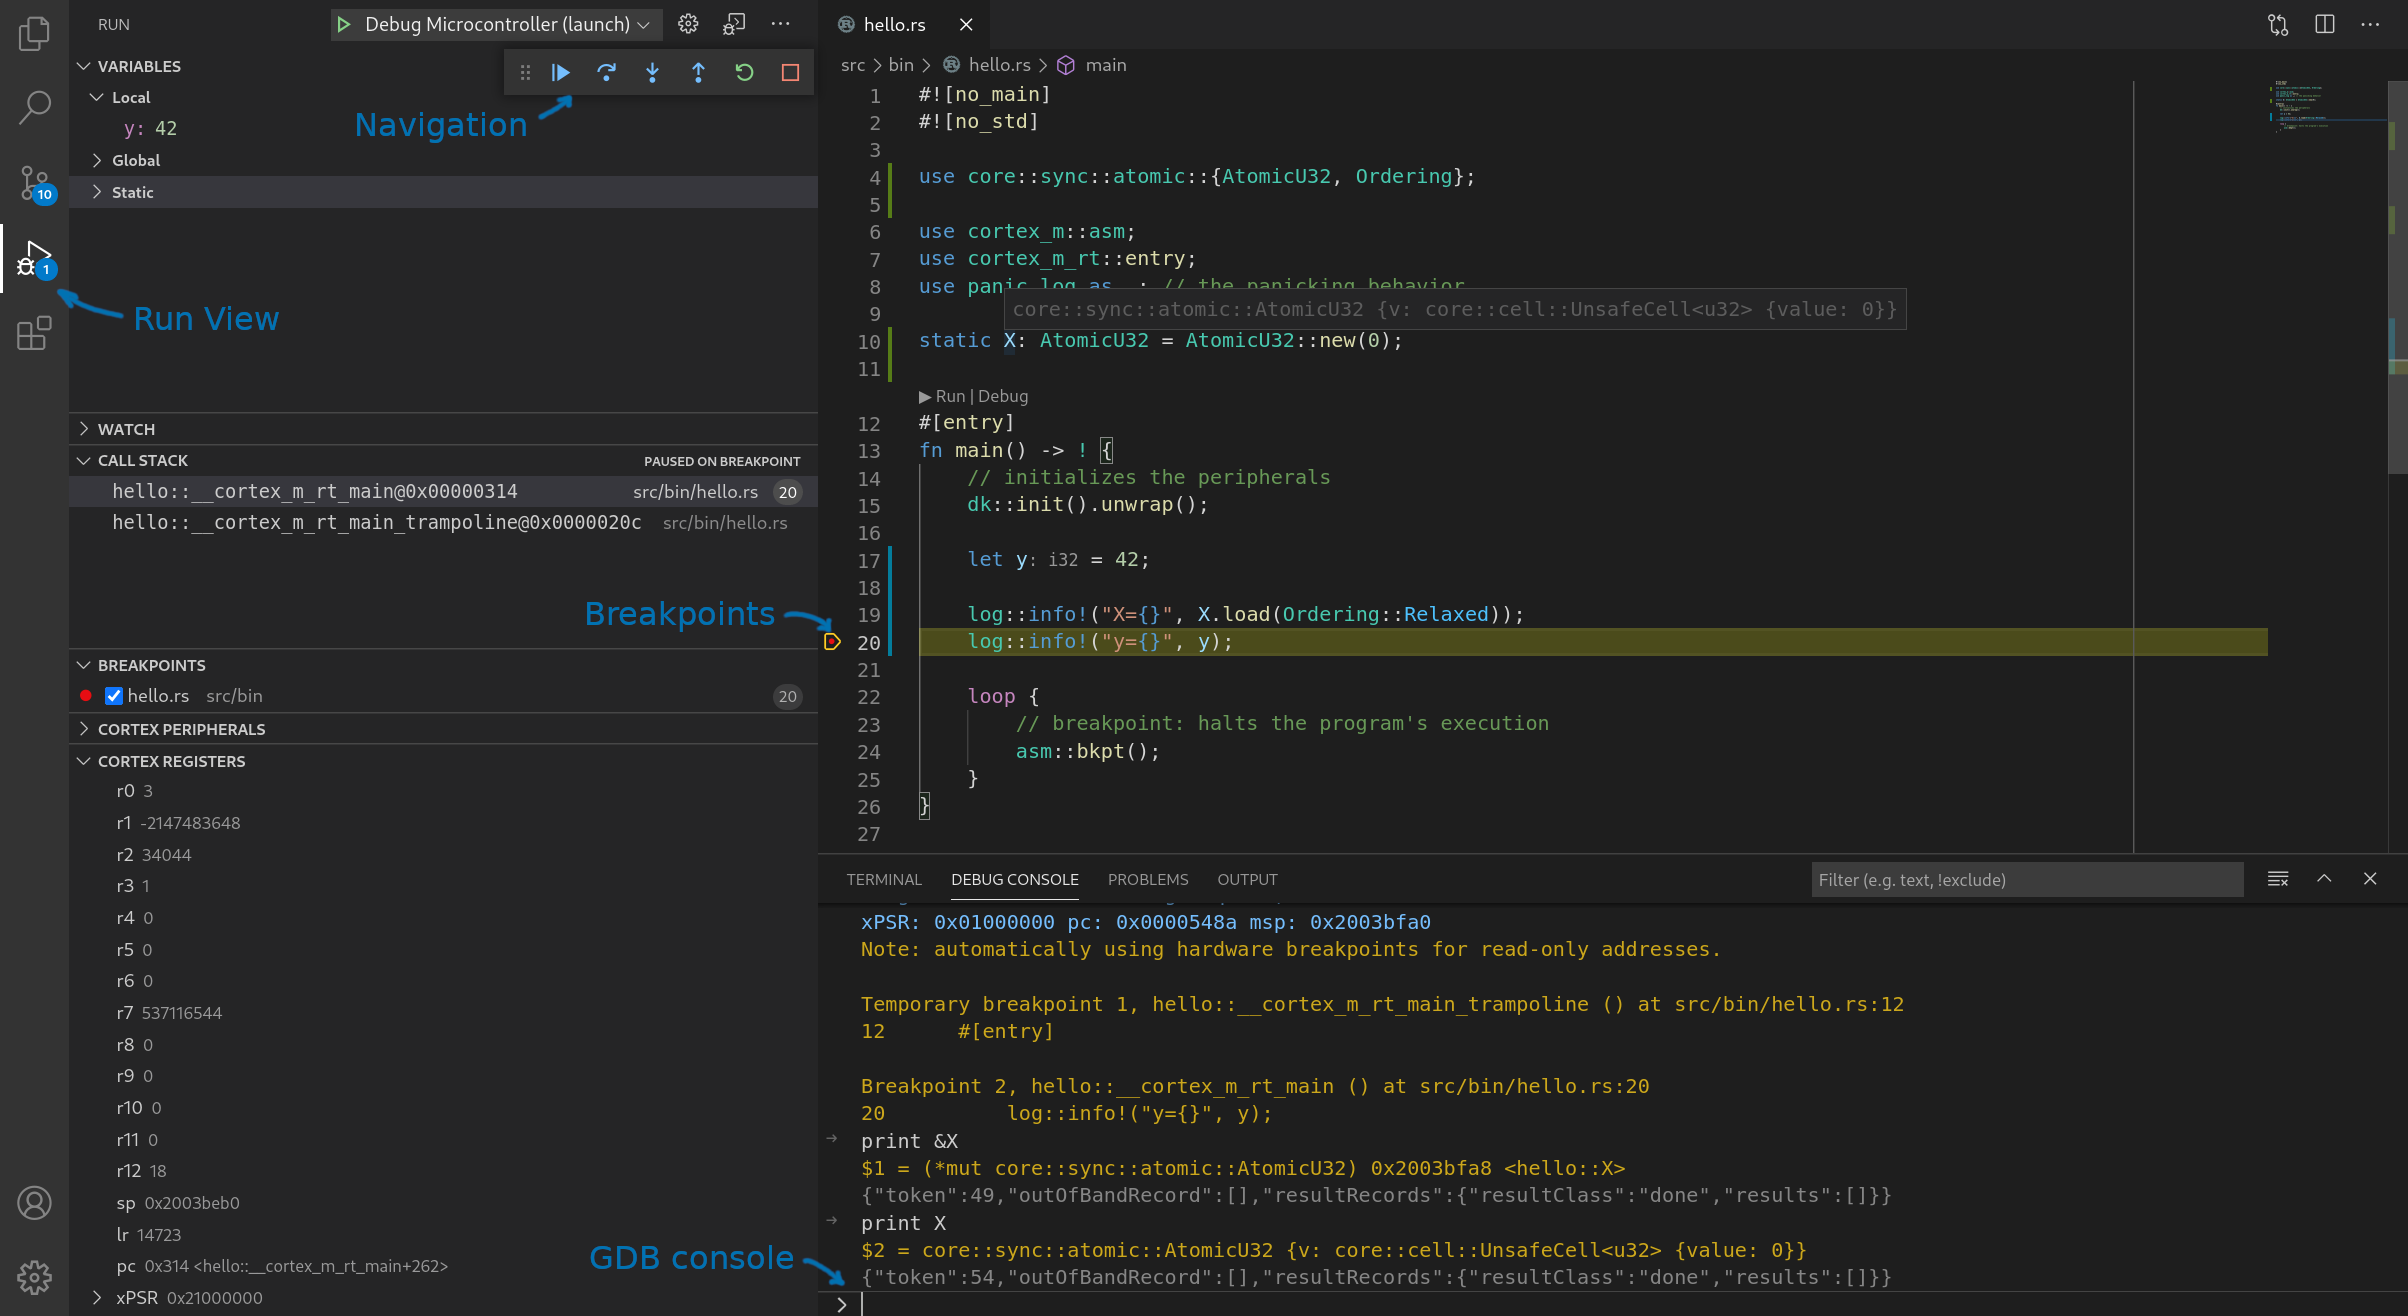Step Over in debug toolbar

[x=607, y=72]
